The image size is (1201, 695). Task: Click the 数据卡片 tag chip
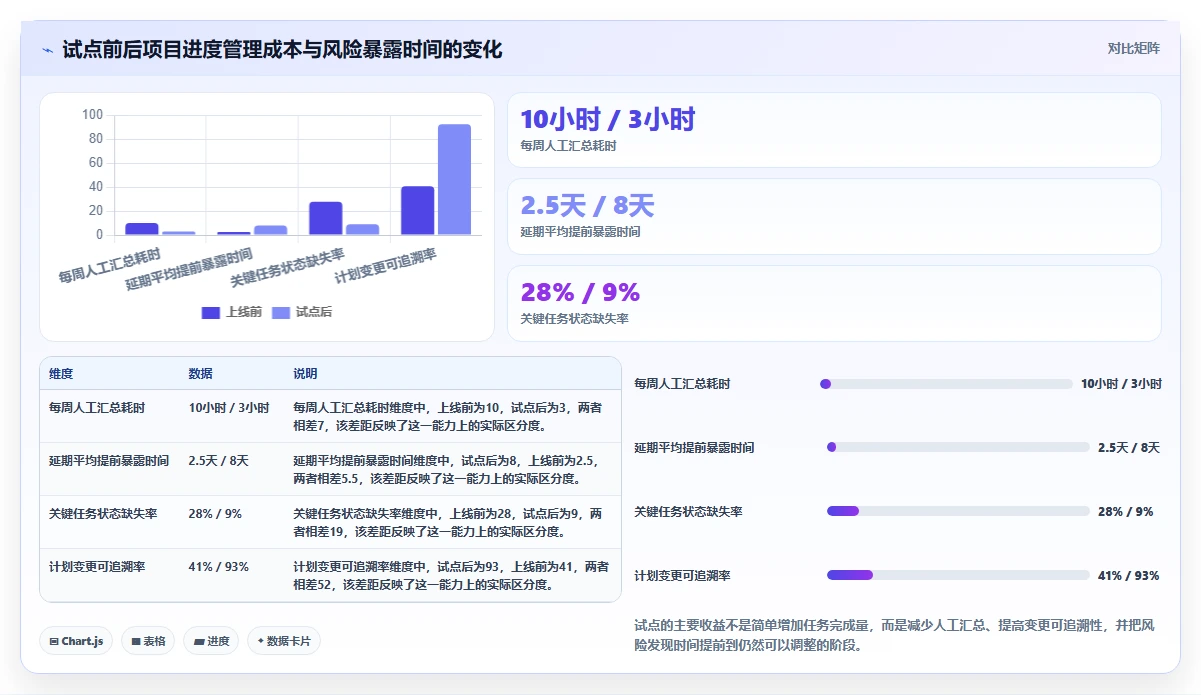(x=284, y=641)
